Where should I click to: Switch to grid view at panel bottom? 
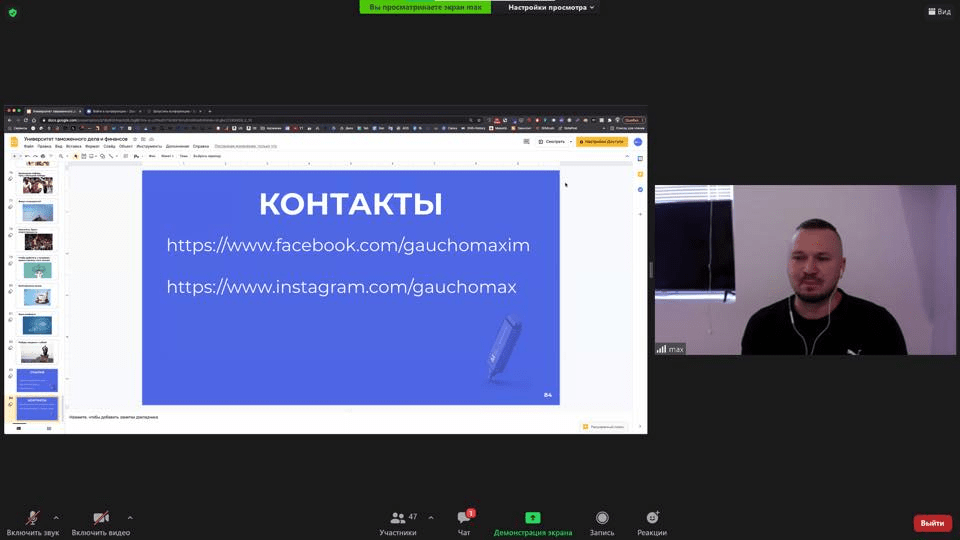point(49,429)
